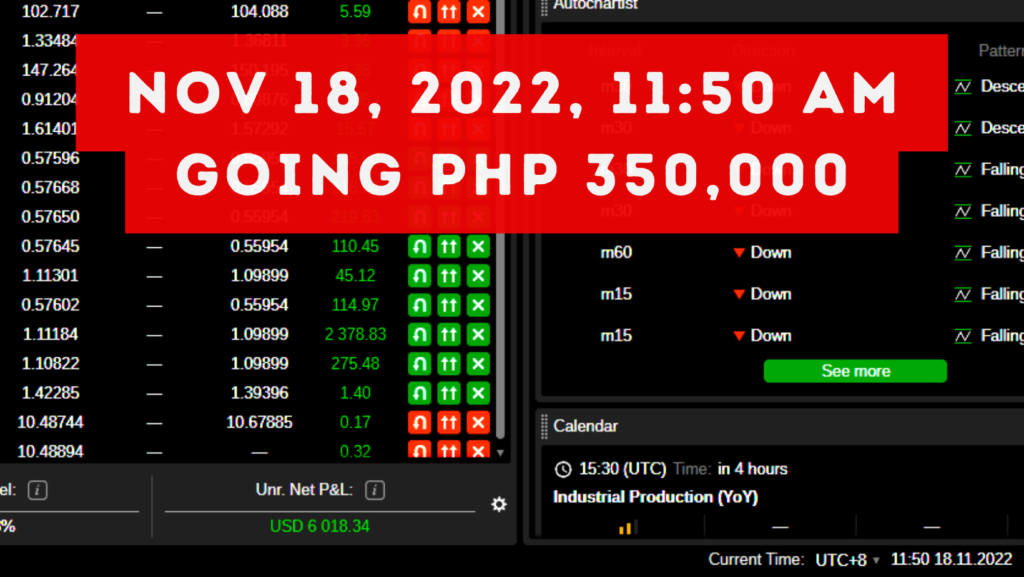Click the unrealized P&L value USD 6 018.34
Screen dimensions: 1024x577
320,526
